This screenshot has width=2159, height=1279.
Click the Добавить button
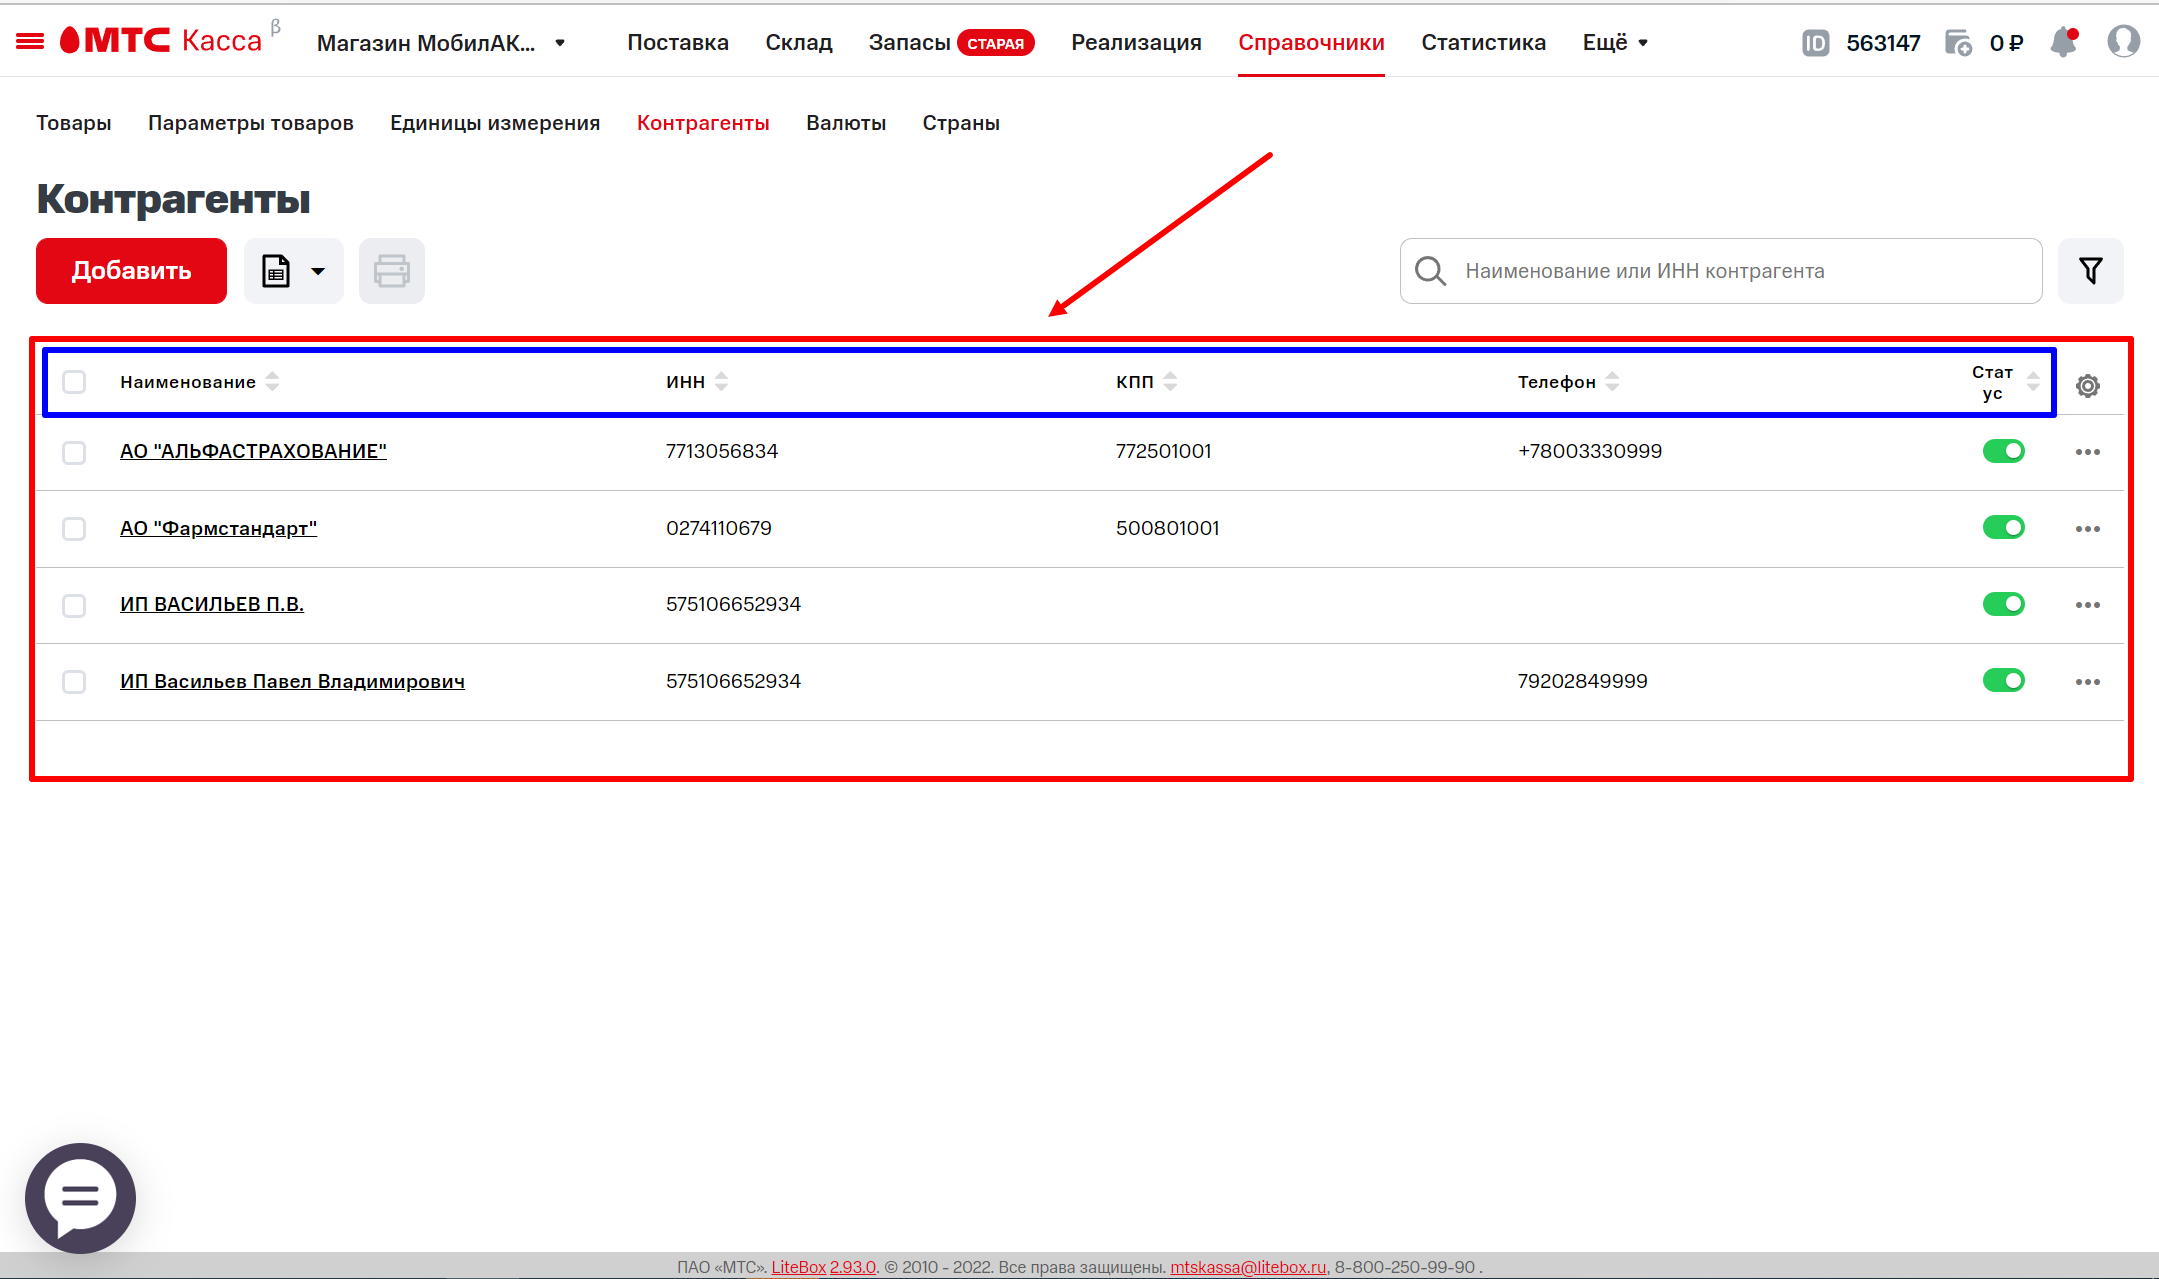coord(131,271)
